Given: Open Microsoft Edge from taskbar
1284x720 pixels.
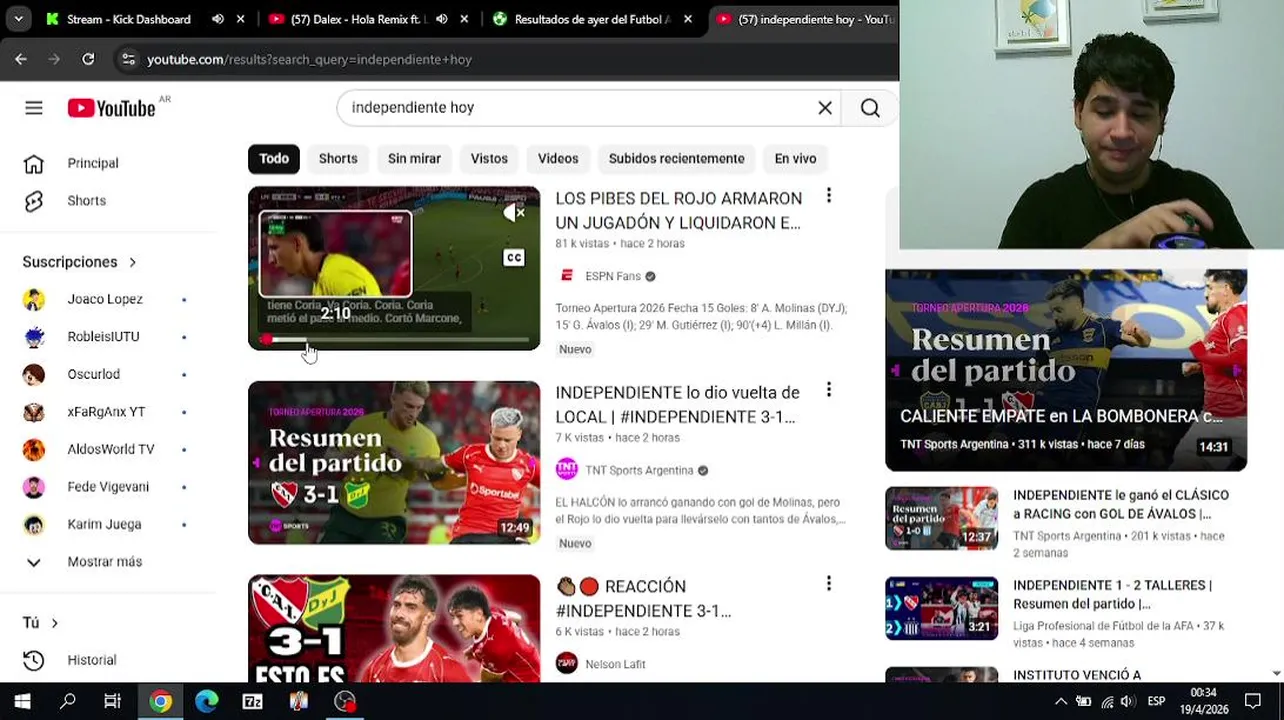Looking at the screenshot, I should coord(206,702).
